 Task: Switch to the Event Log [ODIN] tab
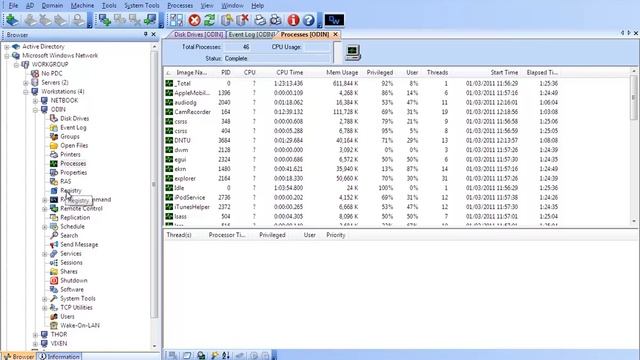251,35
